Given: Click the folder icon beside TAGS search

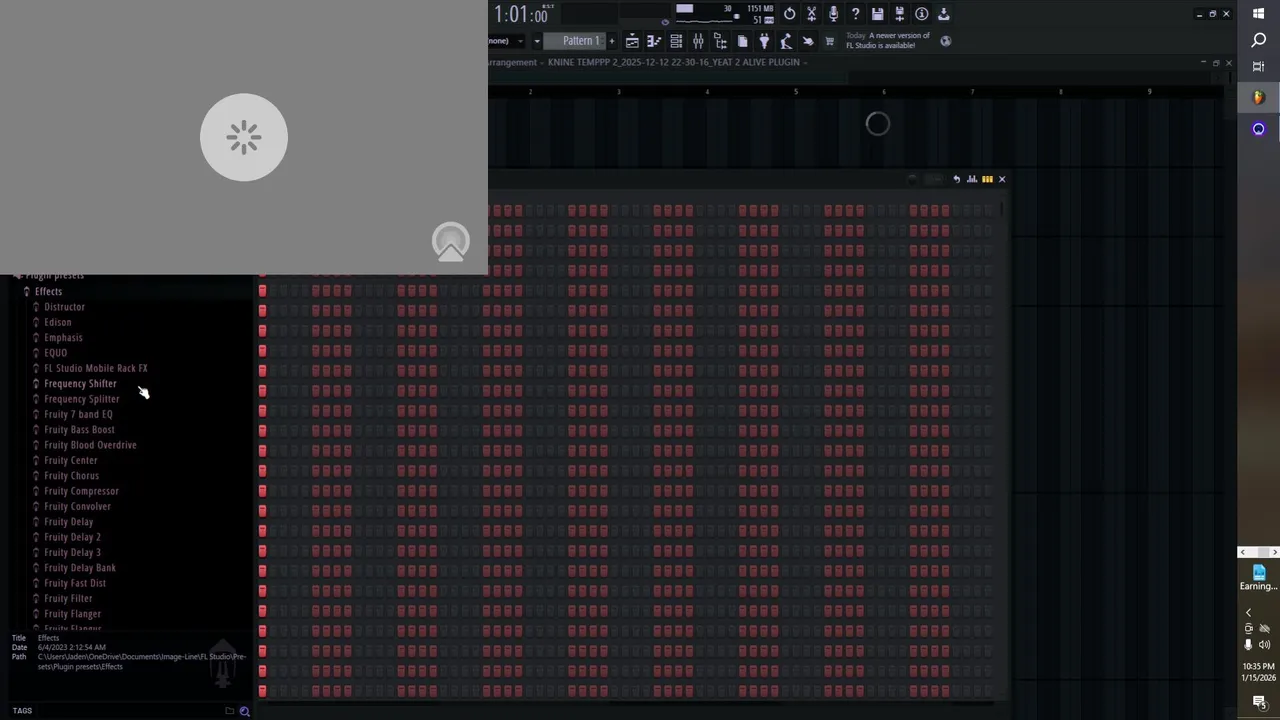Looking at the screenshot, I should (x=229, y=711).
